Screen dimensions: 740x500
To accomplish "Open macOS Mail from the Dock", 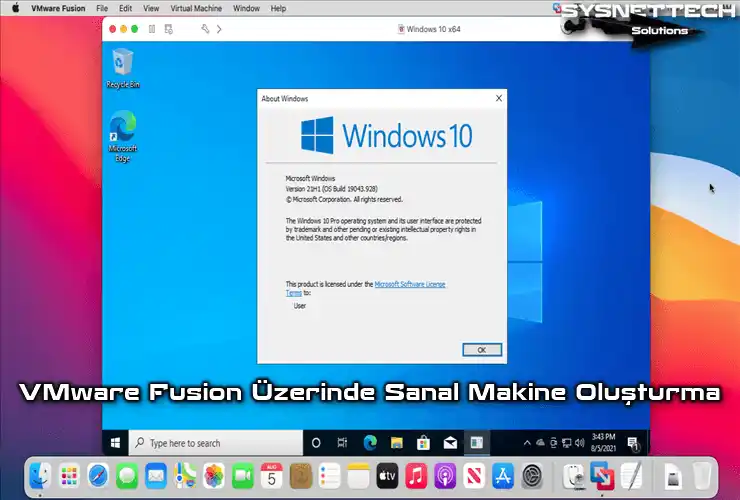I will 156,476.
